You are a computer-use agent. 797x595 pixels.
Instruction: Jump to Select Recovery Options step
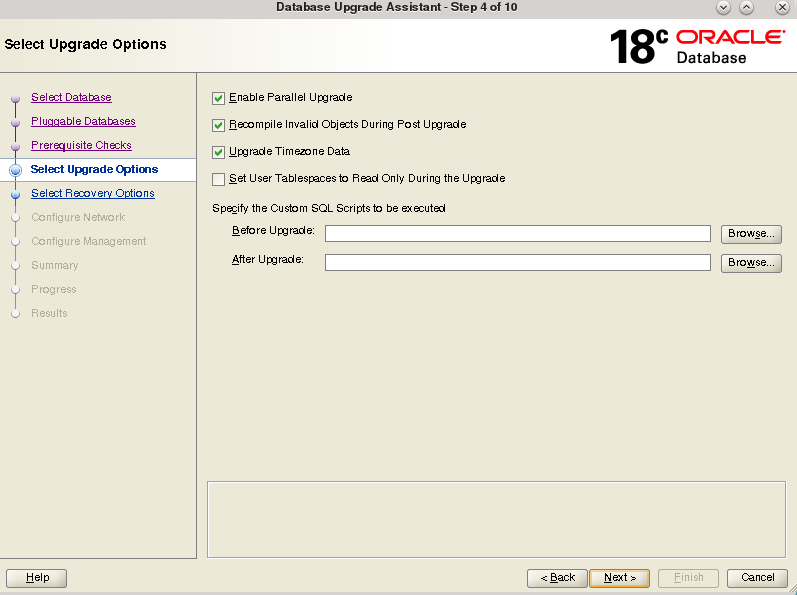(x=93, y=193)
